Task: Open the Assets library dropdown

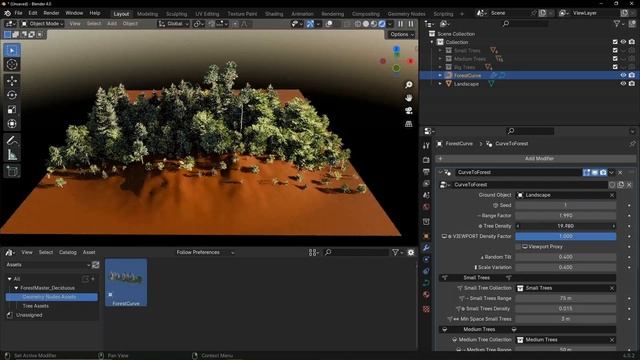Action: 48,265
